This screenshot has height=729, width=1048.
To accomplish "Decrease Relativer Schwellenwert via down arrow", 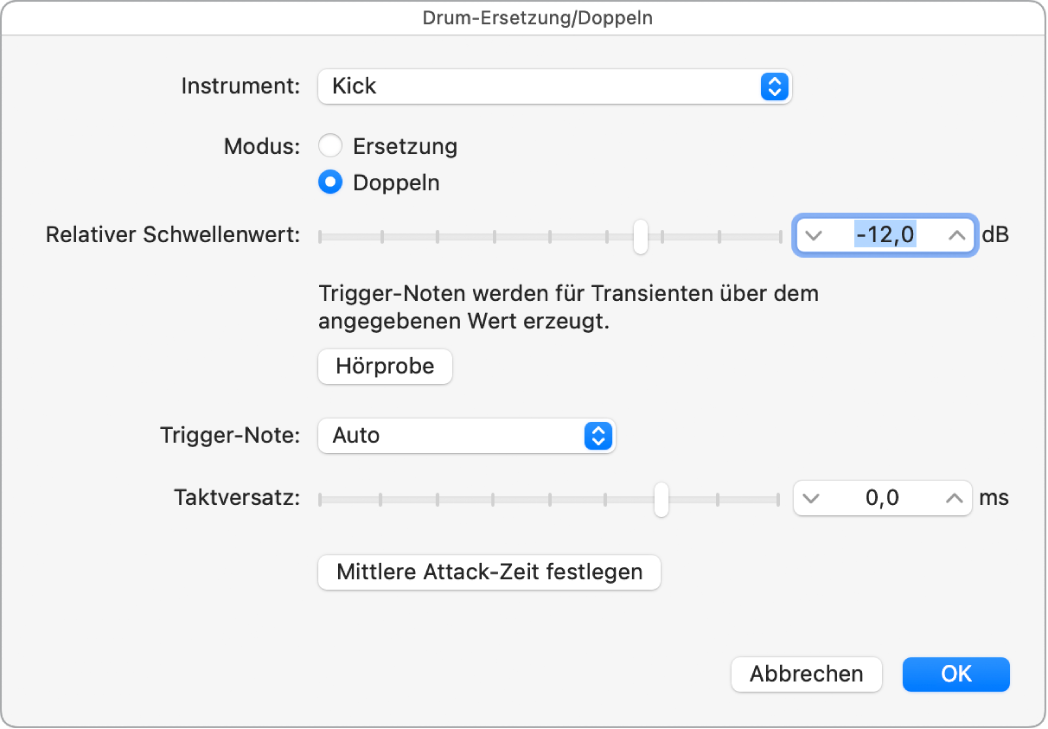I will (x=814, y=235).
